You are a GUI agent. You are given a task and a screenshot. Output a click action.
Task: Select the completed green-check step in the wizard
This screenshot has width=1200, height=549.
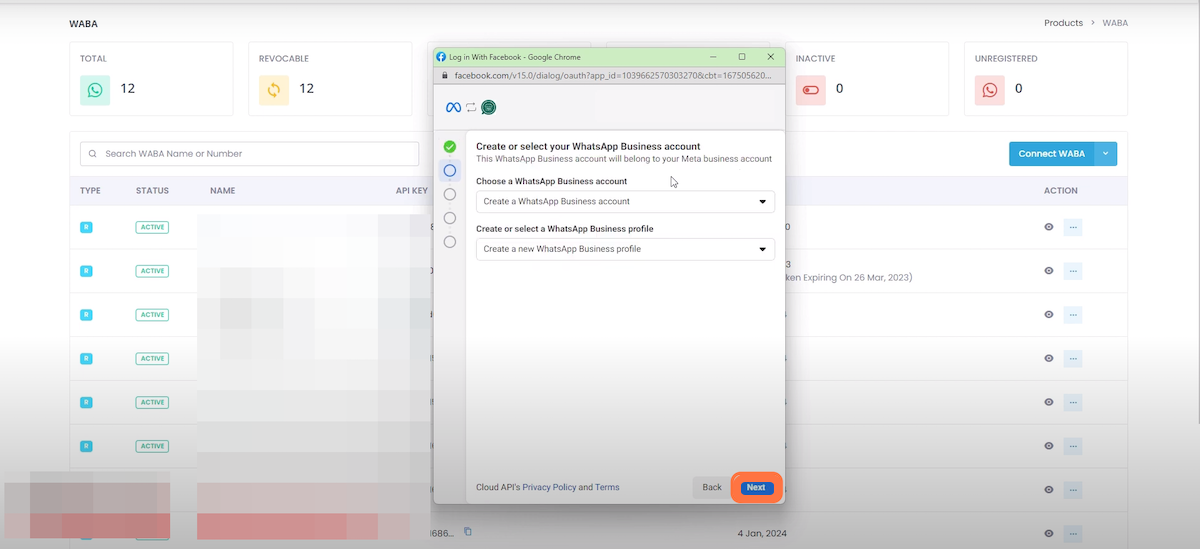450,147
